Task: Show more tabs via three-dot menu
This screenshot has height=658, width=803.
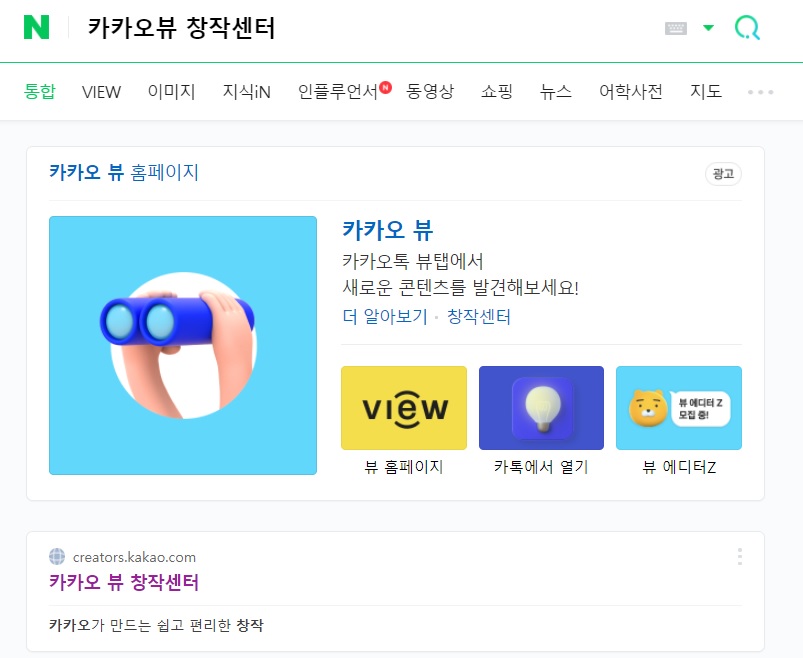Action: click(x=760, y=92)
